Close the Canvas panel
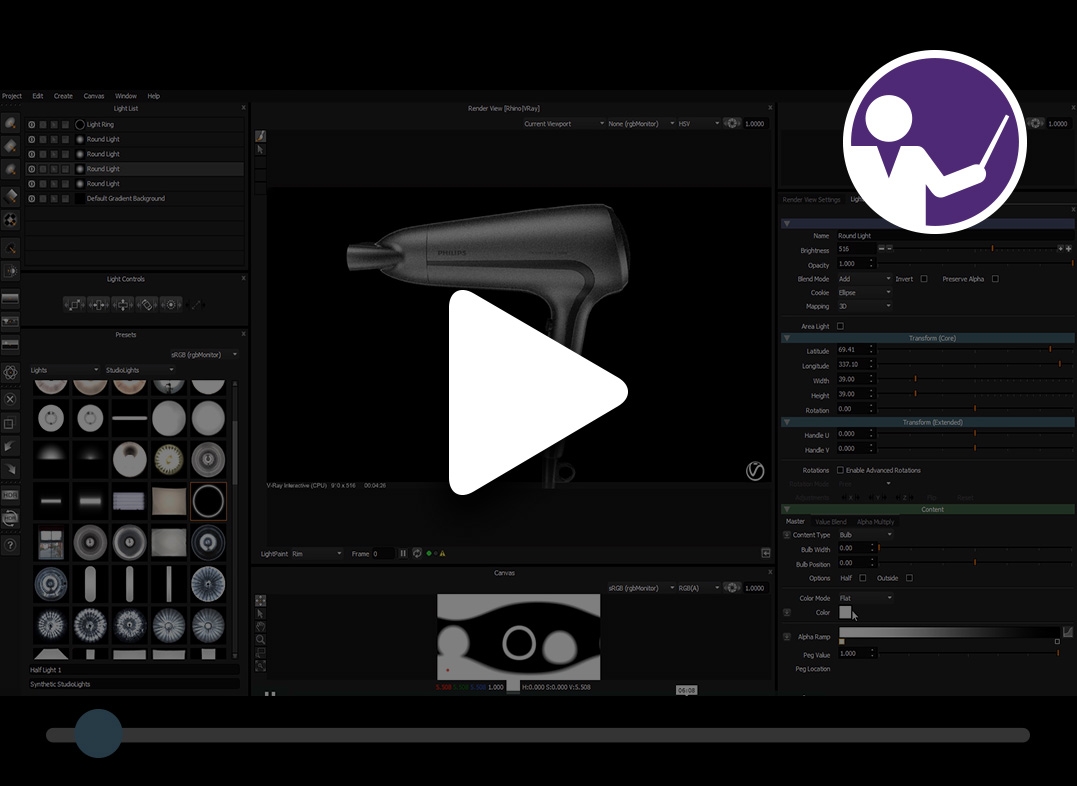The height and width of the screenshot is (786, 1077). pos(770,572)
